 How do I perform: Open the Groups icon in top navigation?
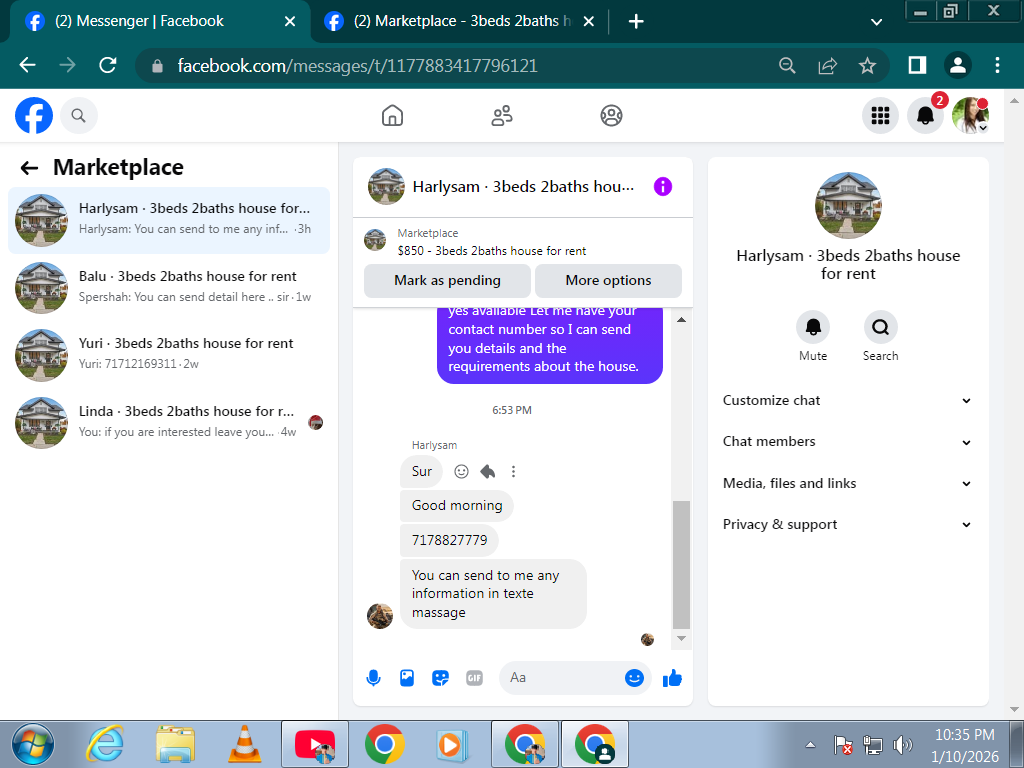point(611,116)
